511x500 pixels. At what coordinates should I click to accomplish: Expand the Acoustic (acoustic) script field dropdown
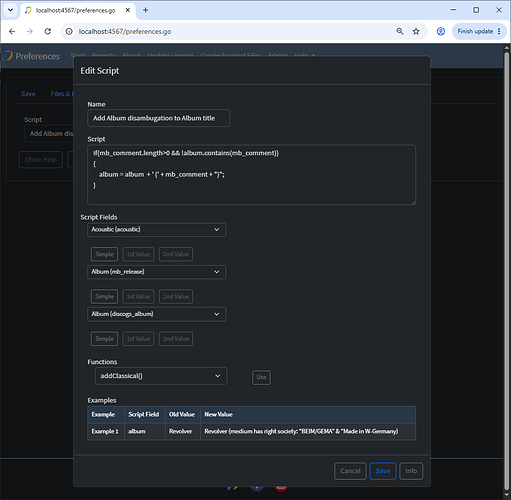tap(156, 230)
